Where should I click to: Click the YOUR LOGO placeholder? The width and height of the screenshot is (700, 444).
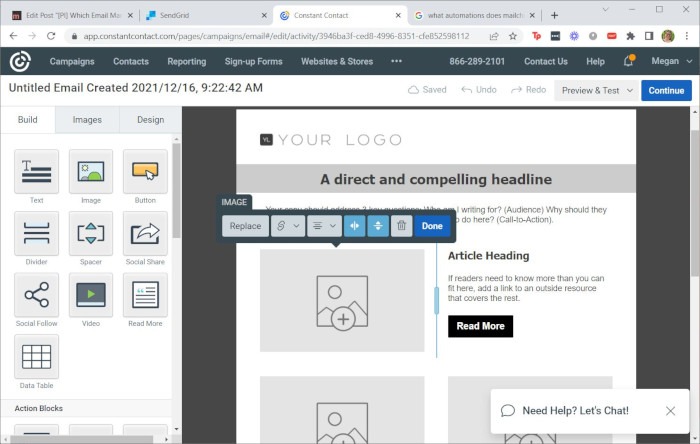coord(331,140)
